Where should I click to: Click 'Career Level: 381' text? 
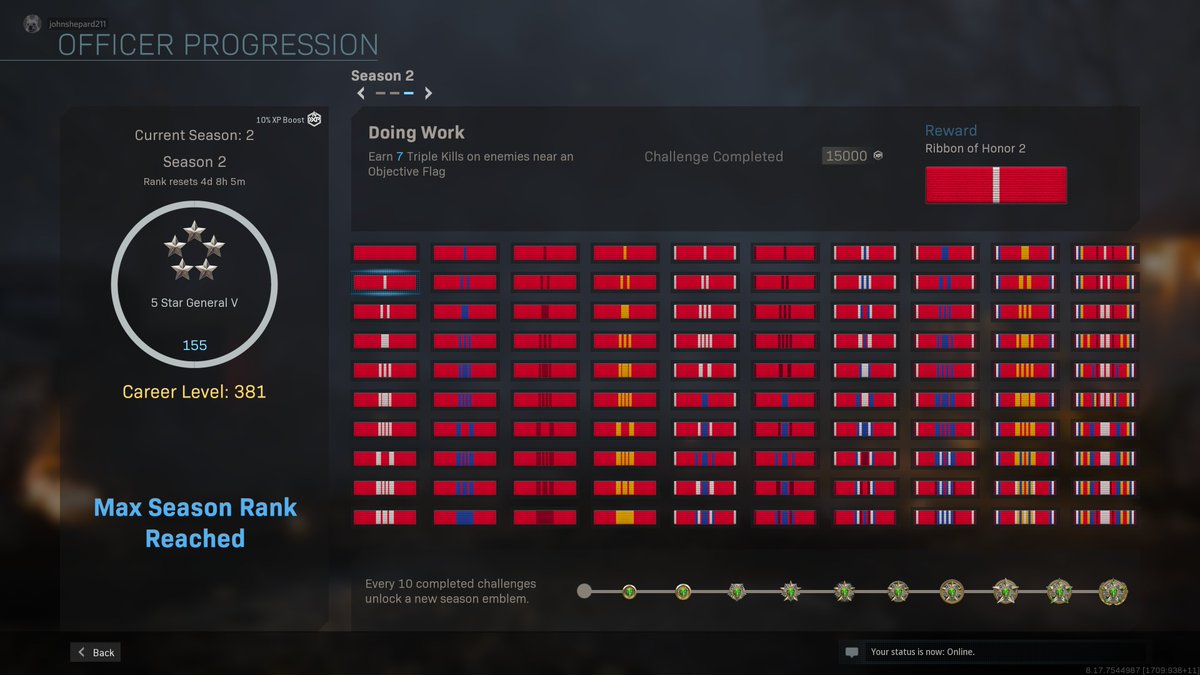194,391
